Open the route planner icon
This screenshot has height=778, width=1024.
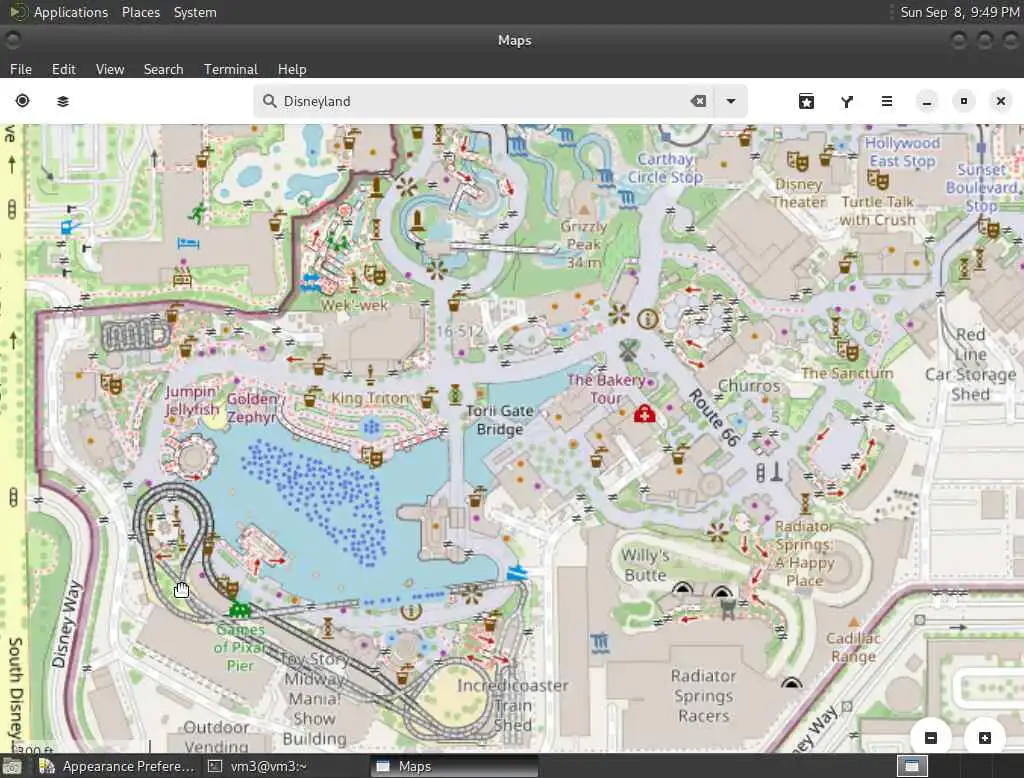(x=847, y=101)
